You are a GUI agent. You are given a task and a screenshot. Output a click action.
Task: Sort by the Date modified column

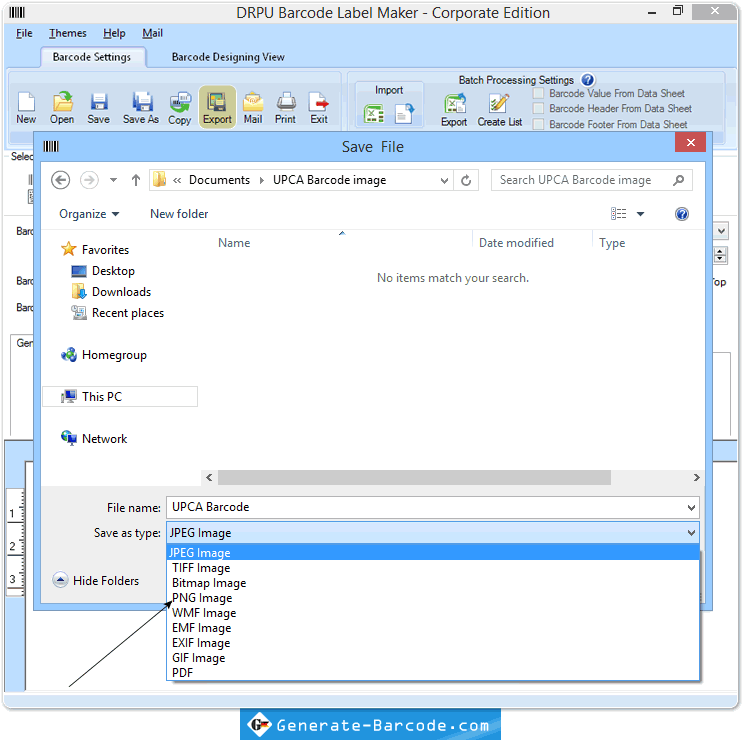(516, 243)
